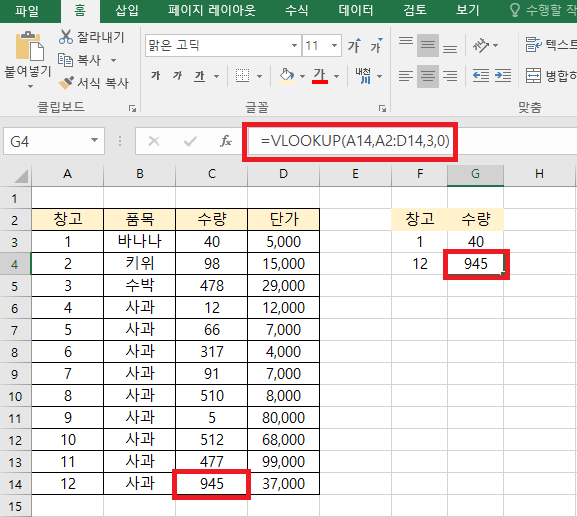The width and height of the screenshot is (577, 517).
Task: Select cell with value 945 in column C
Action: (x=212, y=484)
